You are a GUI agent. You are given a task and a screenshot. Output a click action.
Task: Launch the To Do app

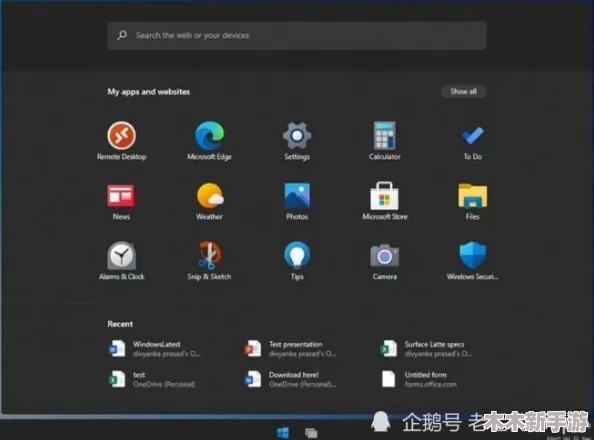click(472, 141)
